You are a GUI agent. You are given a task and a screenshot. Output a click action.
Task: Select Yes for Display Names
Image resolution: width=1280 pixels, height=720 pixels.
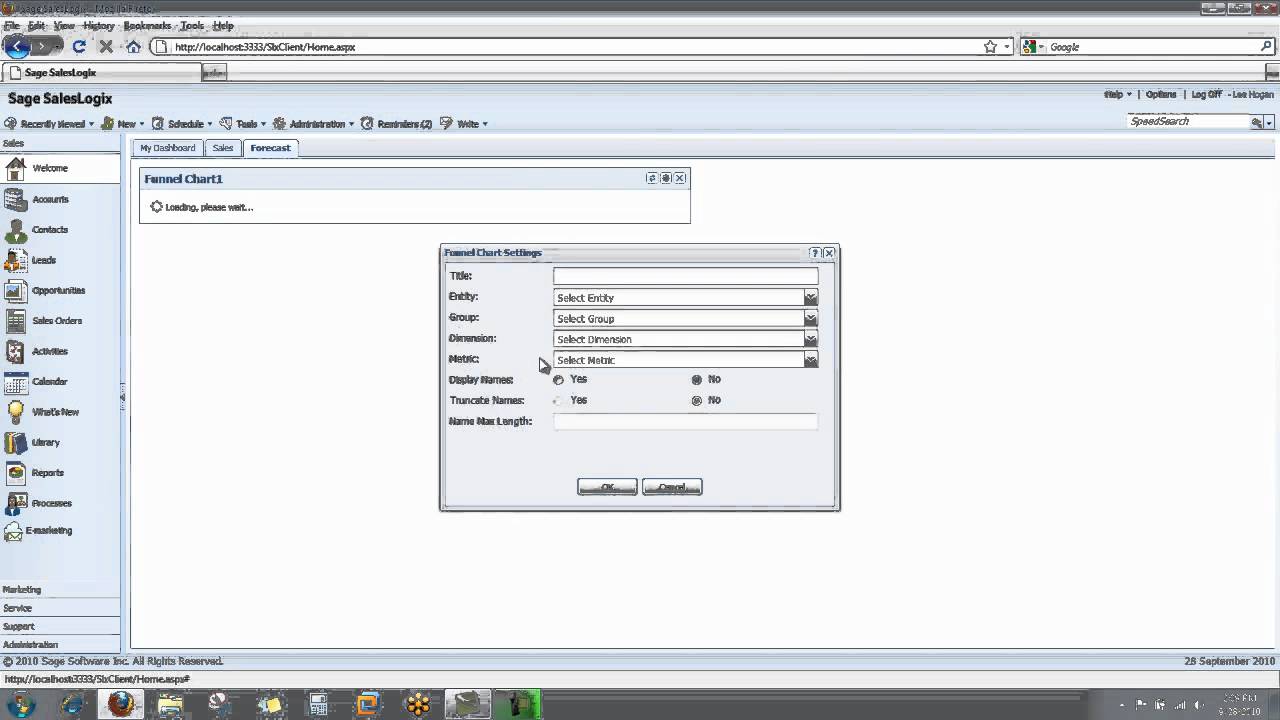coord(558,380)
